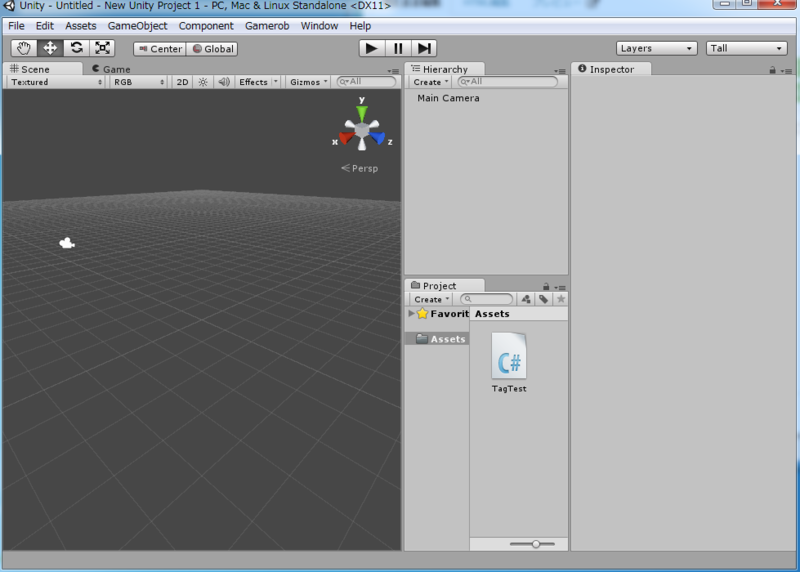The height and width of the screenshot is (572, 800).
Task: Switch to the Game tab
Action: (111, 69)
